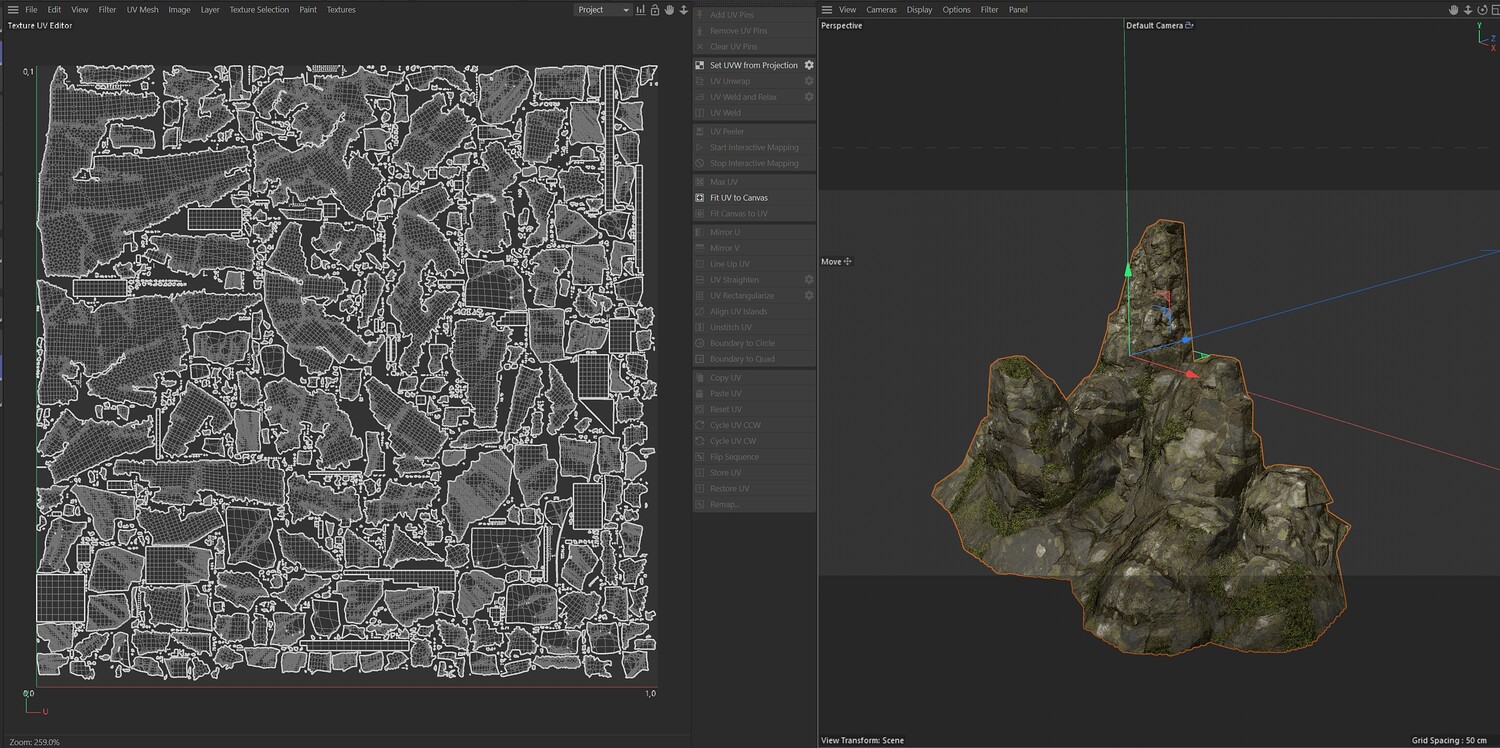The image size is (1500, 748).
Task: Open UV Rectangularize gear settings
Action: click(x=809, y=296)
